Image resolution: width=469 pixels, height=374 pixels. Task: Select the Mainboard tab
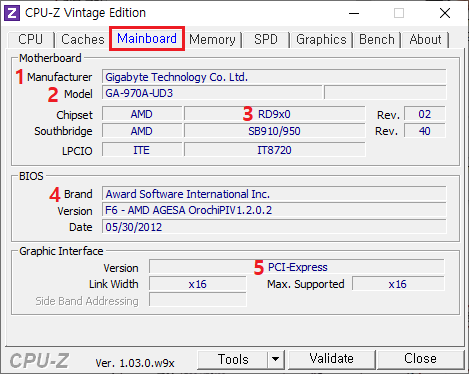(147, 39)
